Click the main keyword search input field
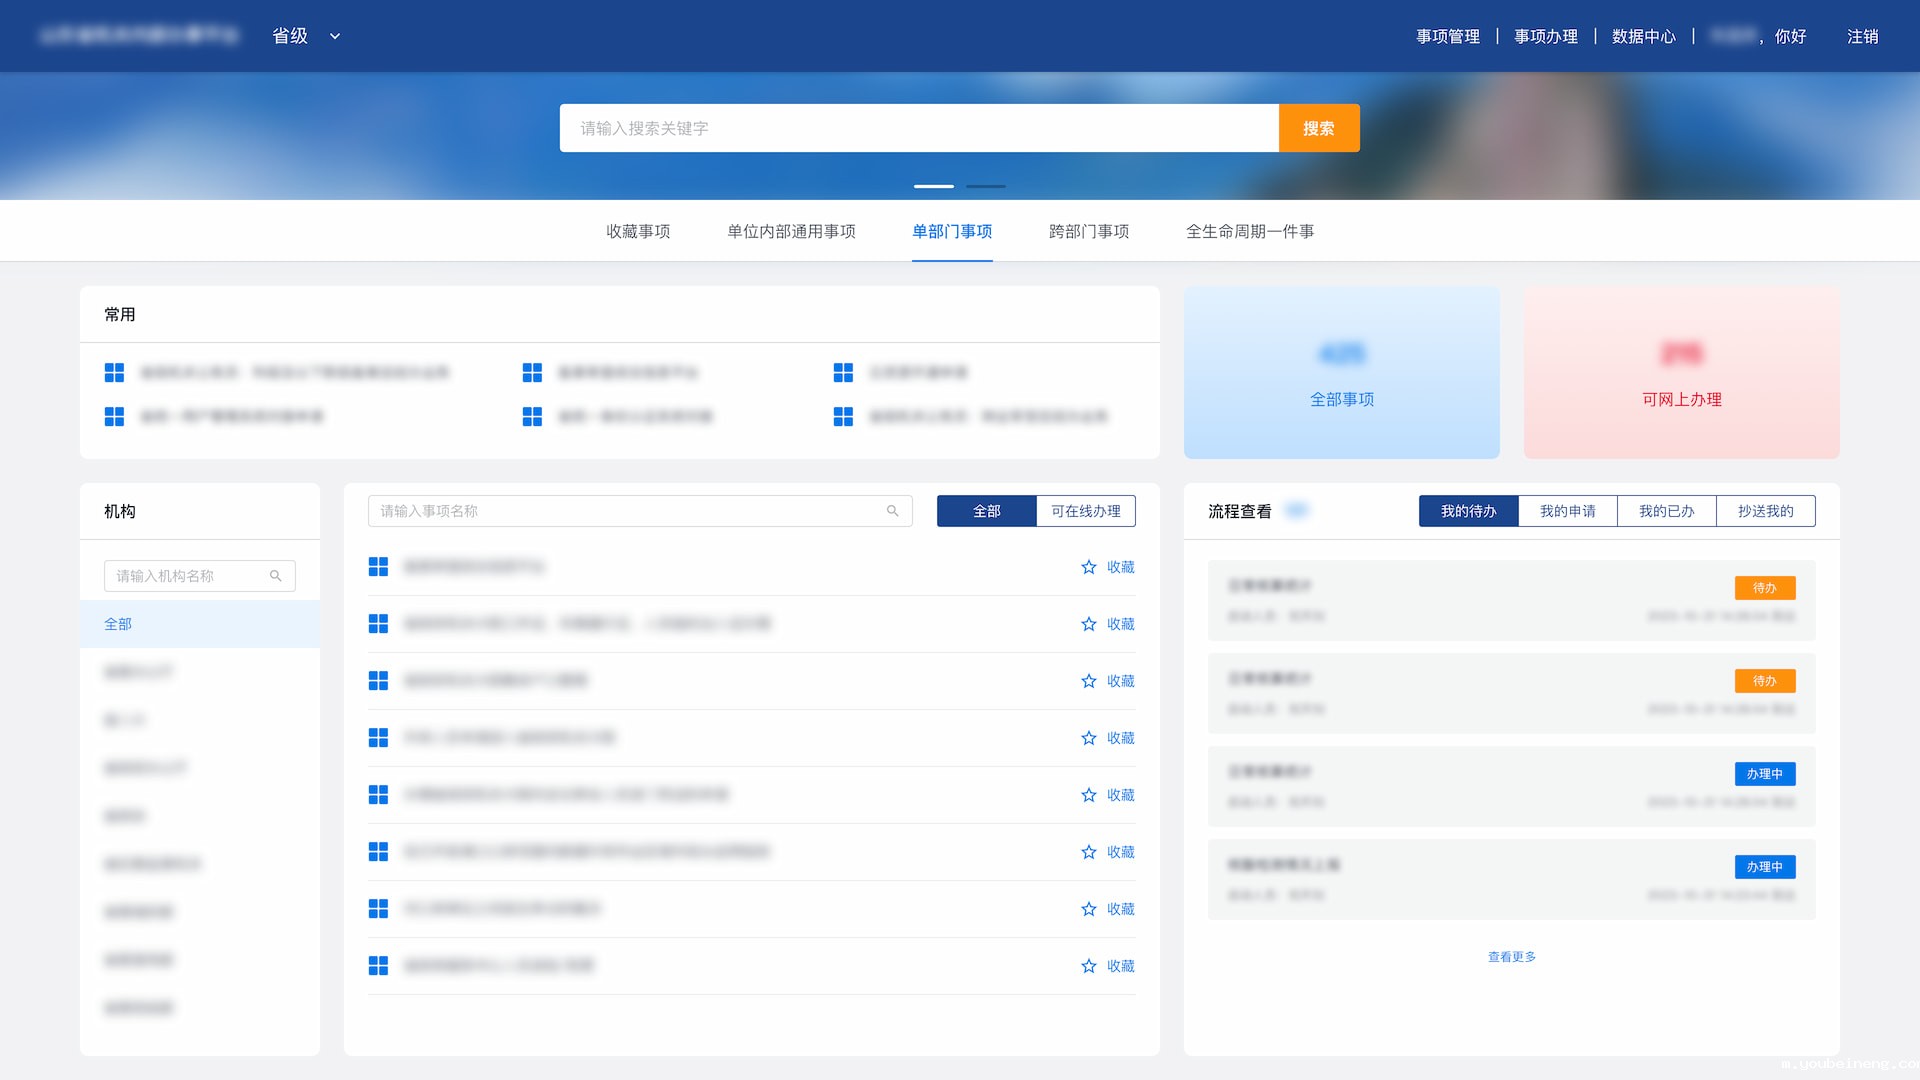This screenshot has width=1920, height=1080. pyautogui.click(x=918, y=128)
